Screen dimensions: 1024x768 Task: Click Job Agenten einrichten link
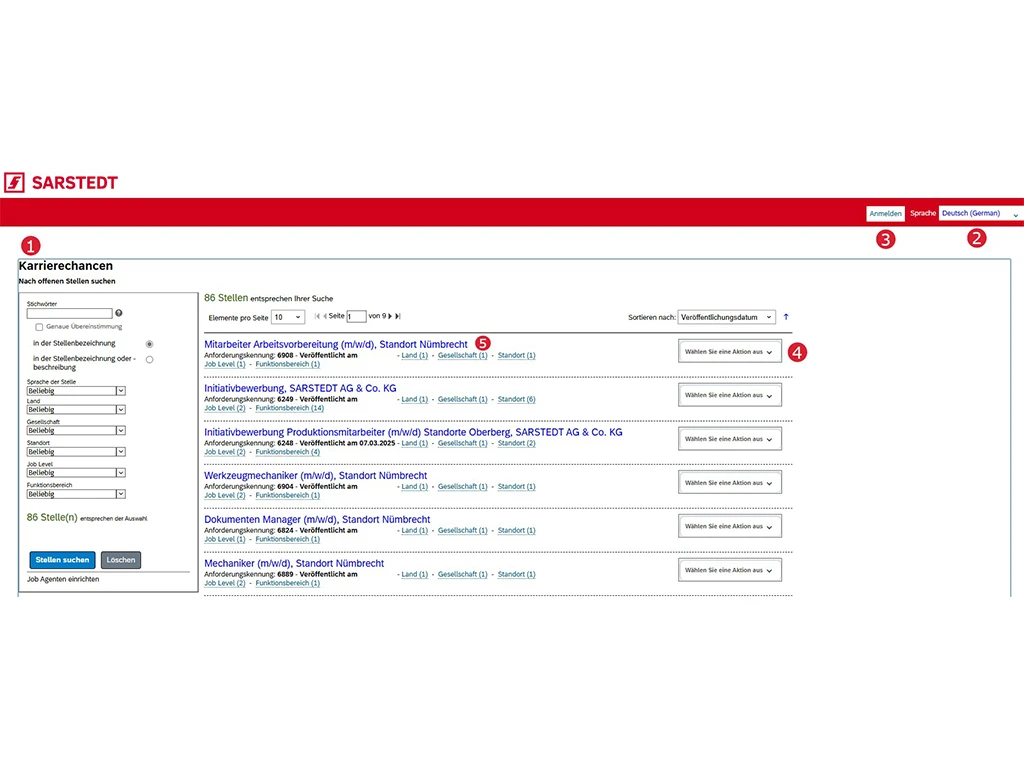[63, 579]
